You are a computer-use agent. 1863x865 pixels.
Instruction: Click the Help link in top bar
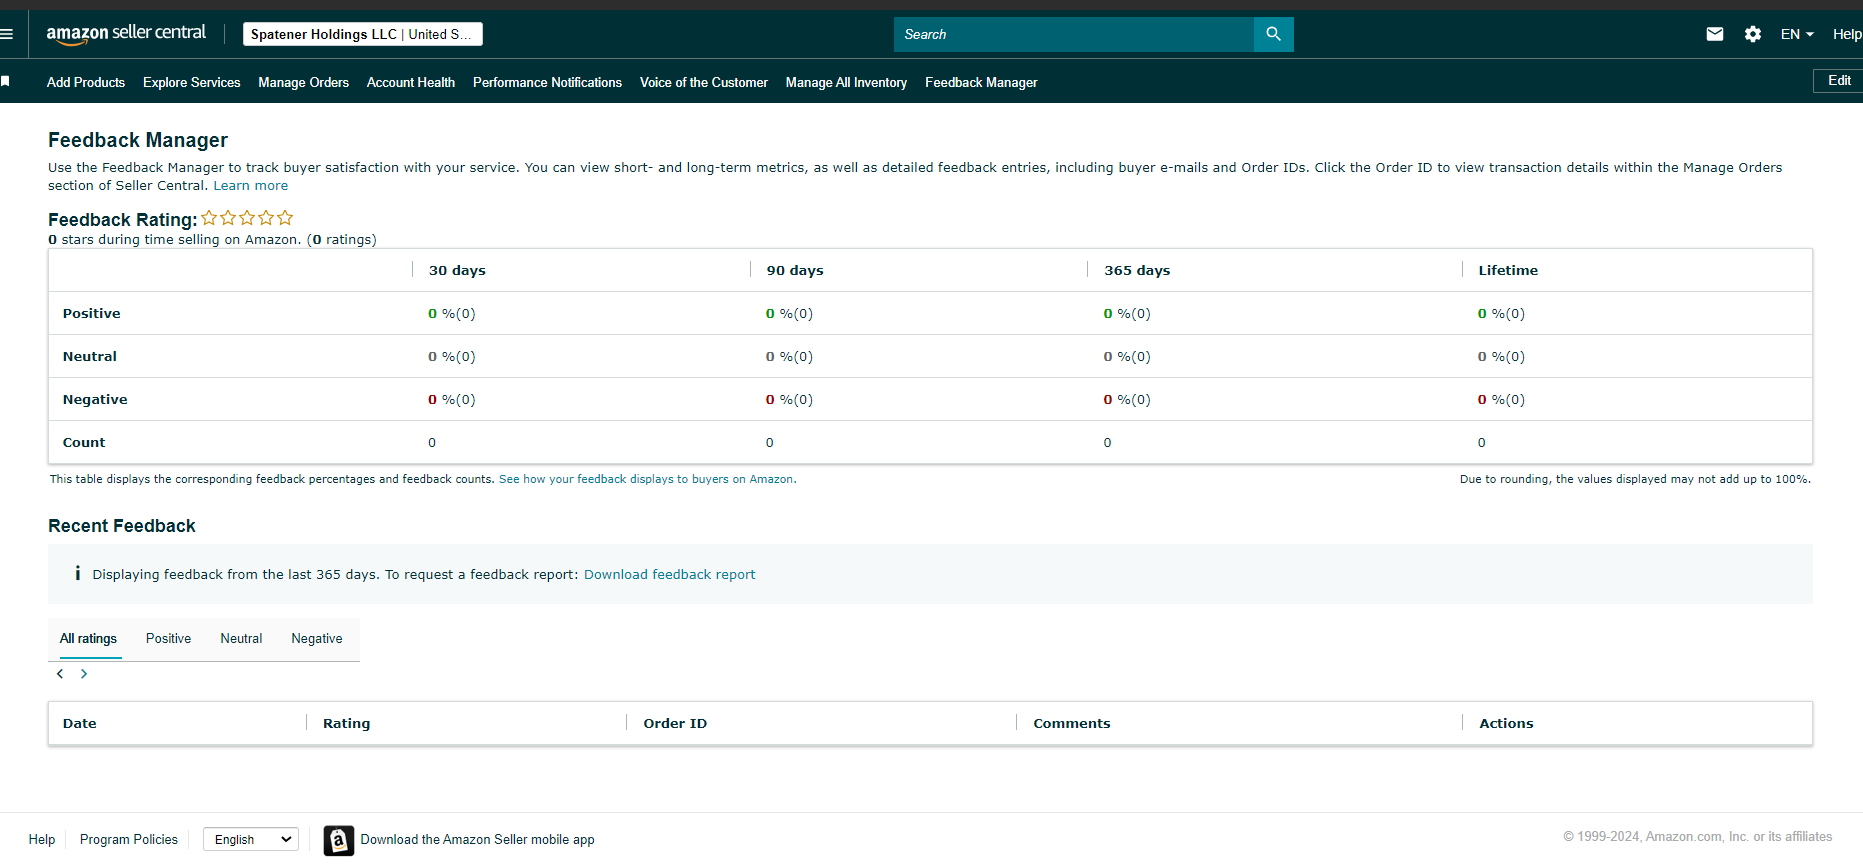tap(1847, 34)
